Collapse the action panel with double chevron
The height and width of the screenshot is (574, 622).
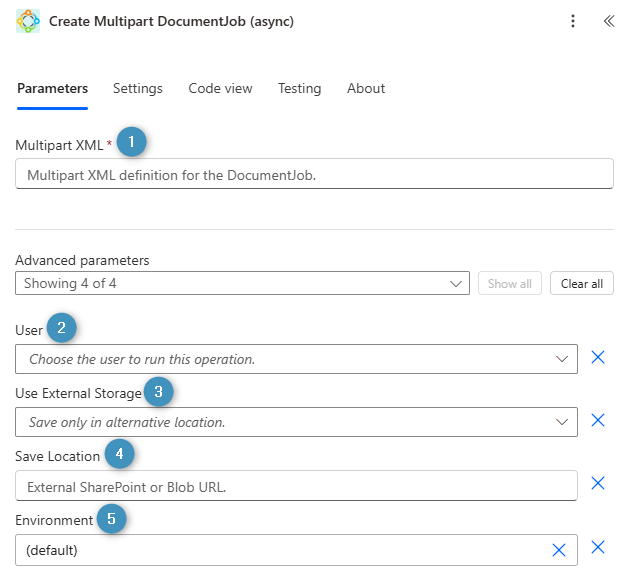point(608,21)
